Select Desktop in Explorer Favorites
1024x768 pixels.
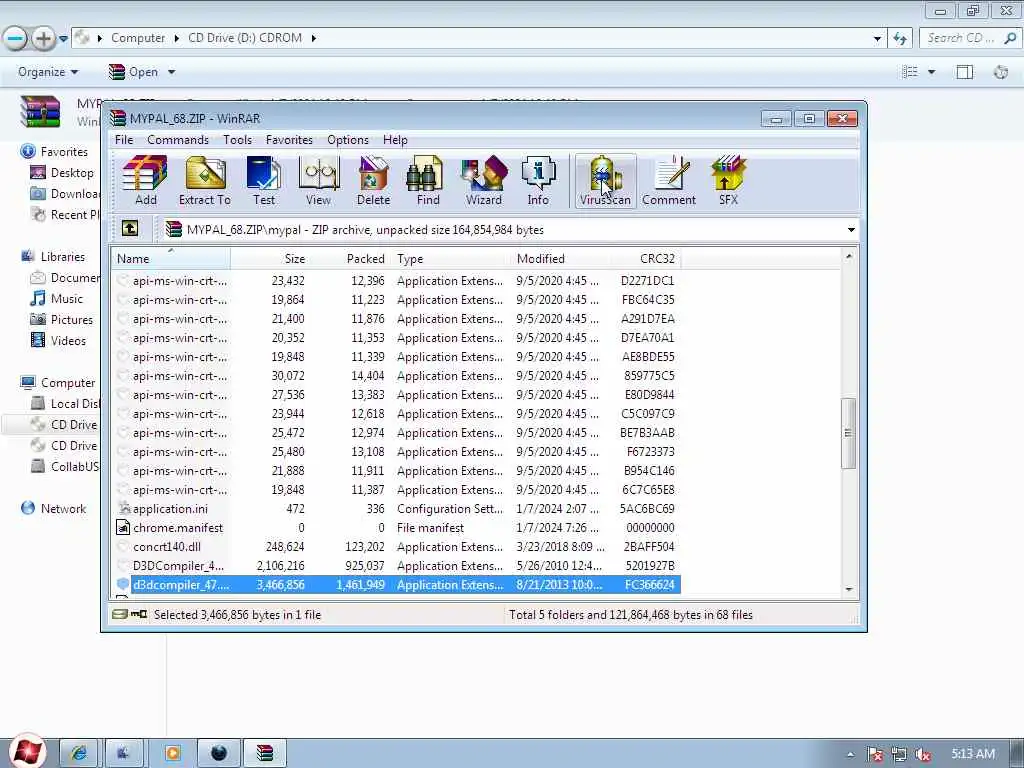click(x=62, y=173)
